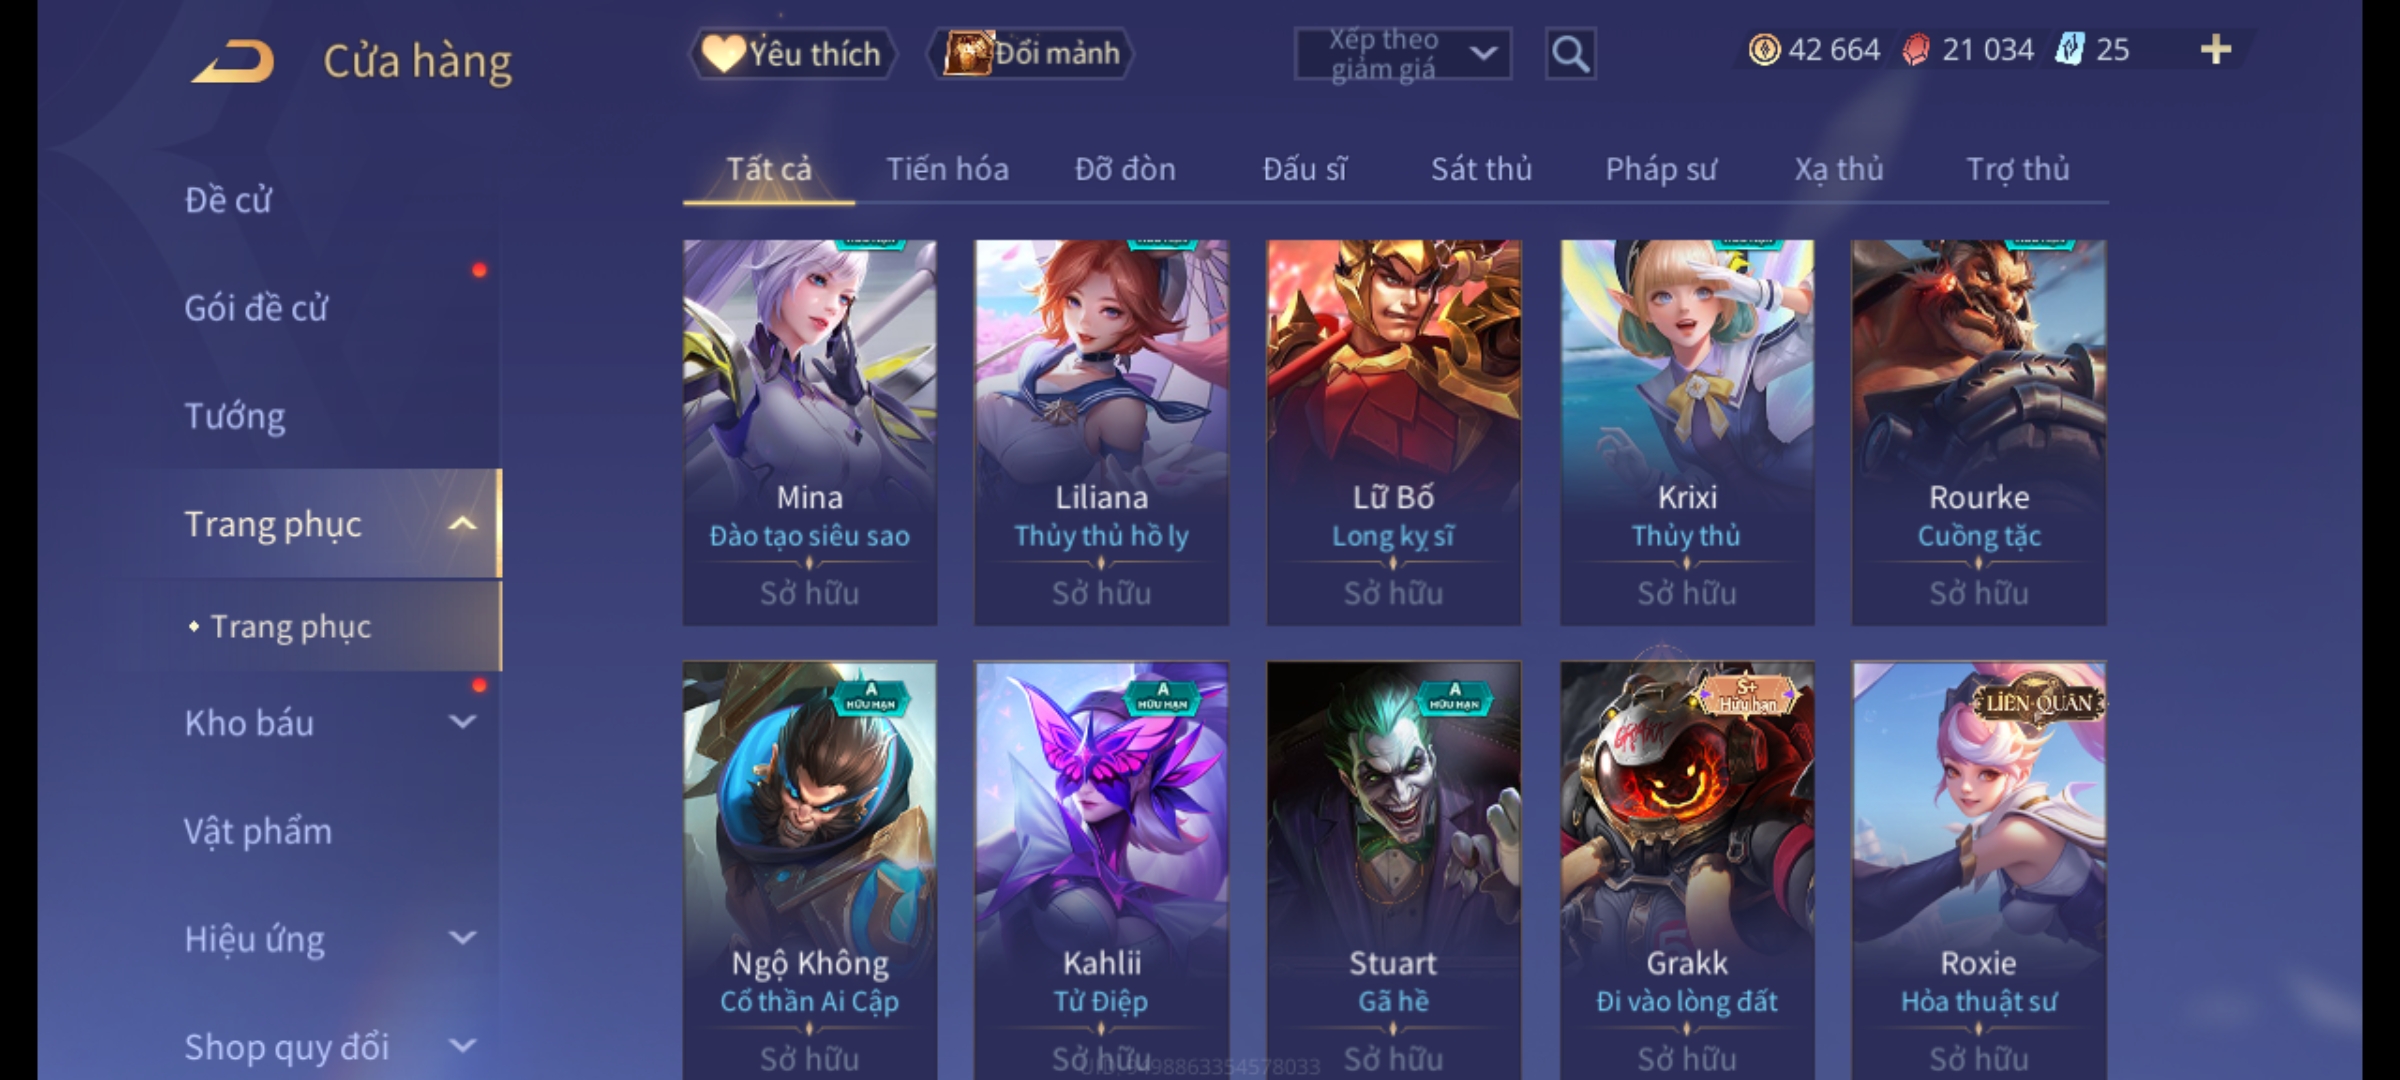Image resolution: width=2400 pixels, height=1080 pixels.
Task: Open Yêu thích heart favorites
Action: point(793,54)
